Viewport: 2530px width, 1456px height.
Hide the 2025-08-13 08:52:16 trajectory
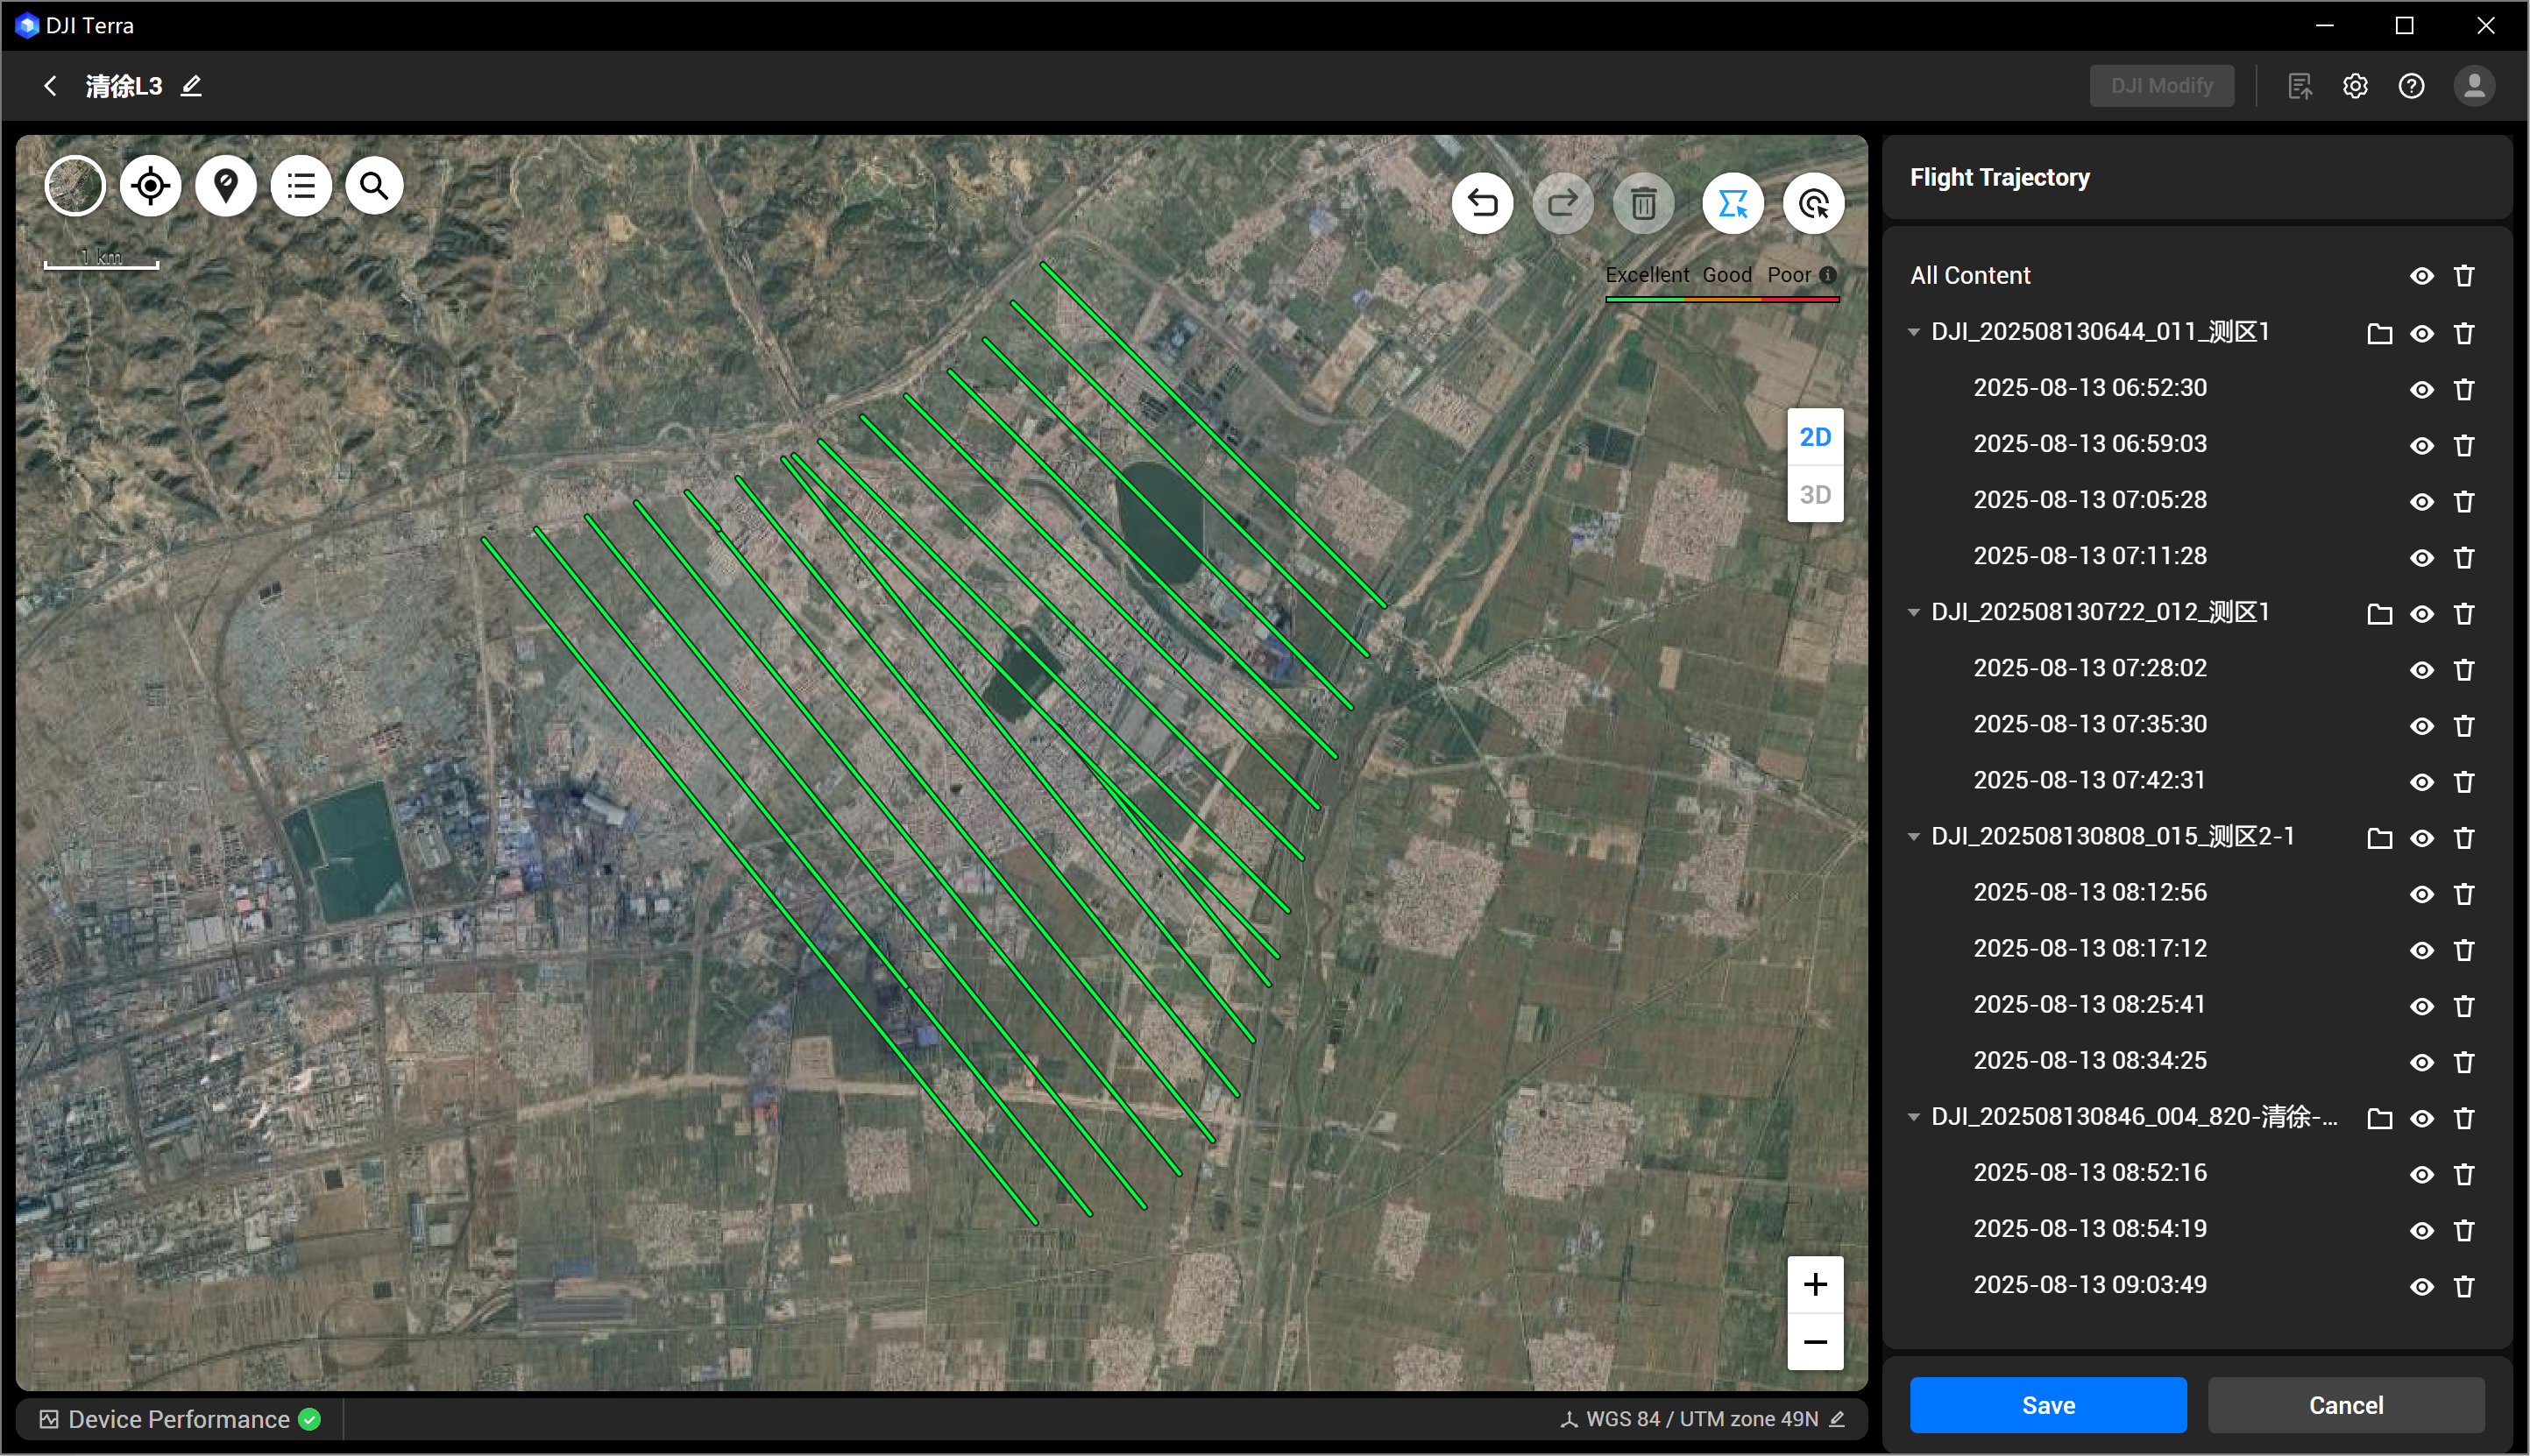(2421, 1174)
